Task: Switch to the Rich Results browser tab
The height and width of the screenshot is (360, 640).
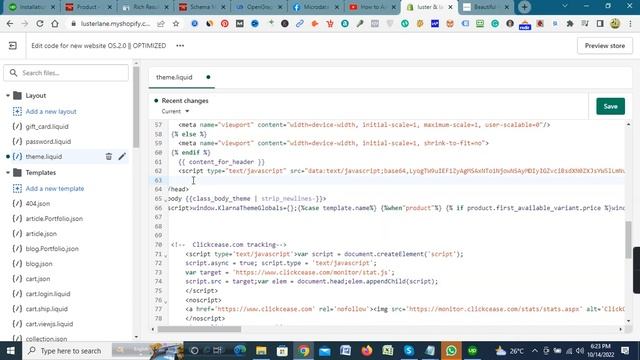Action: click(144, 7)
